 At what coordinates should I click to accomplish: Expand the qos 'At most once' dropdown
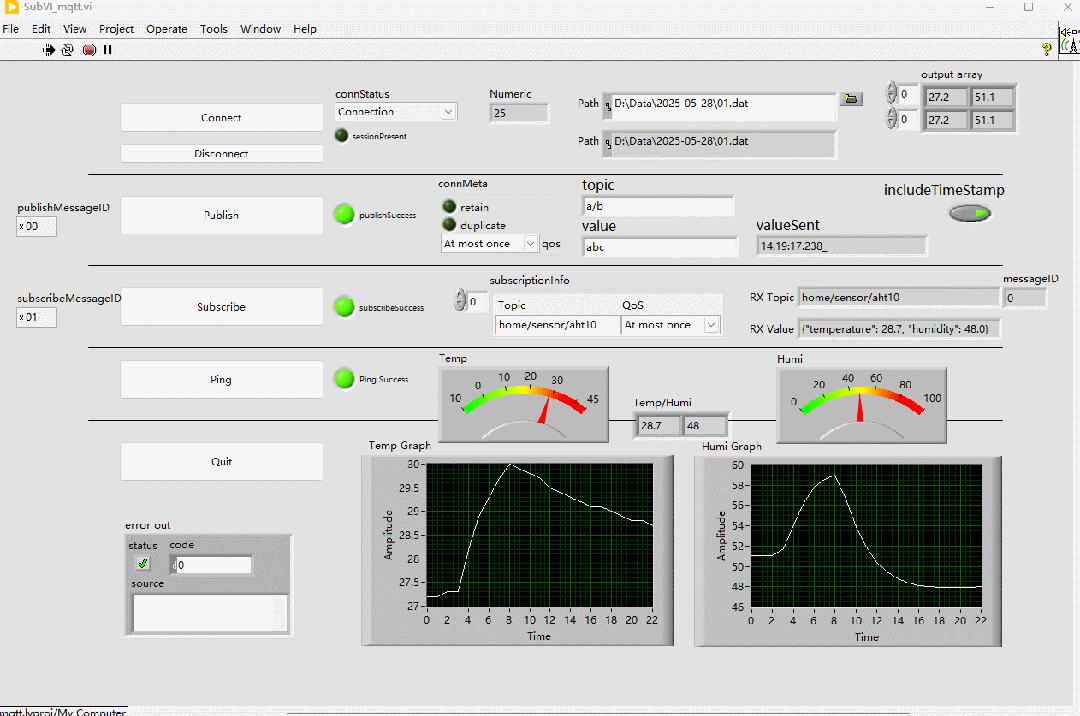click(530, 243)
